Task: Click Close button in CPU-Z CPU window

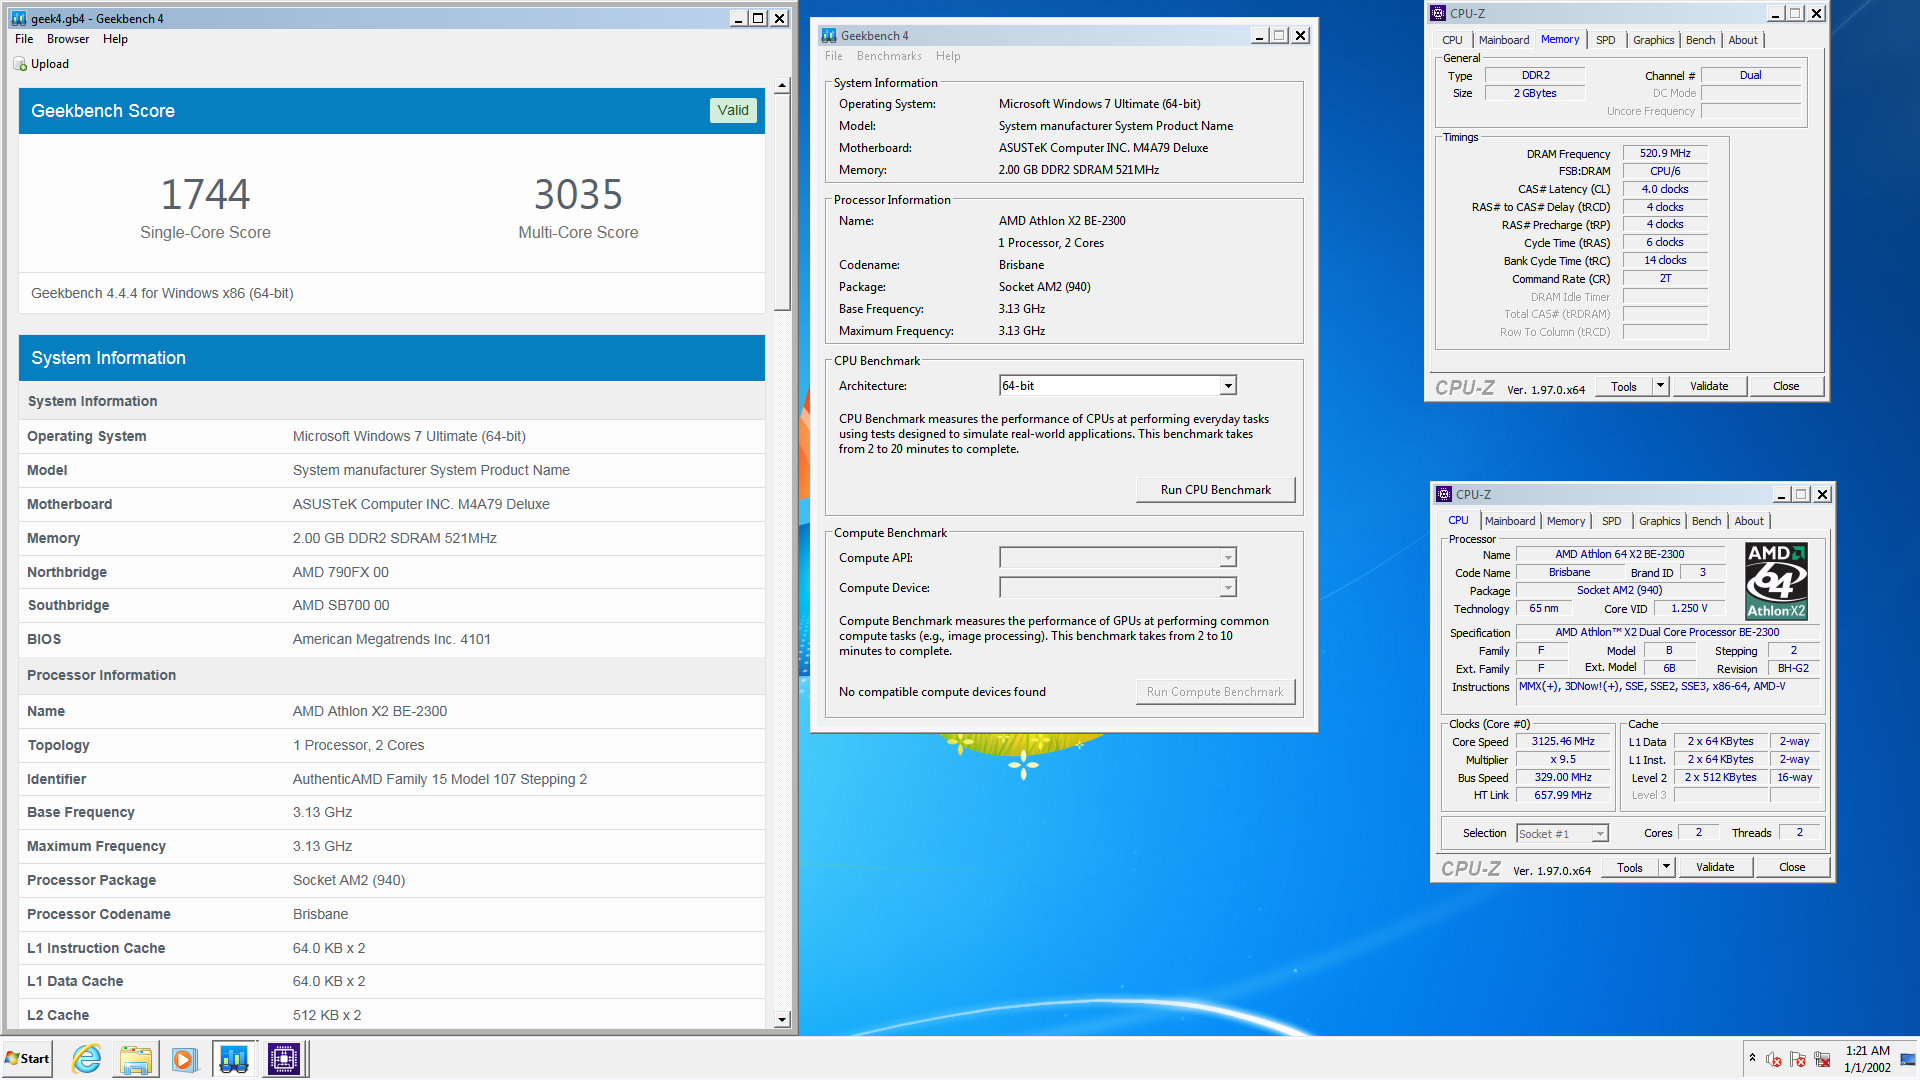Action: click(1792, 867)
